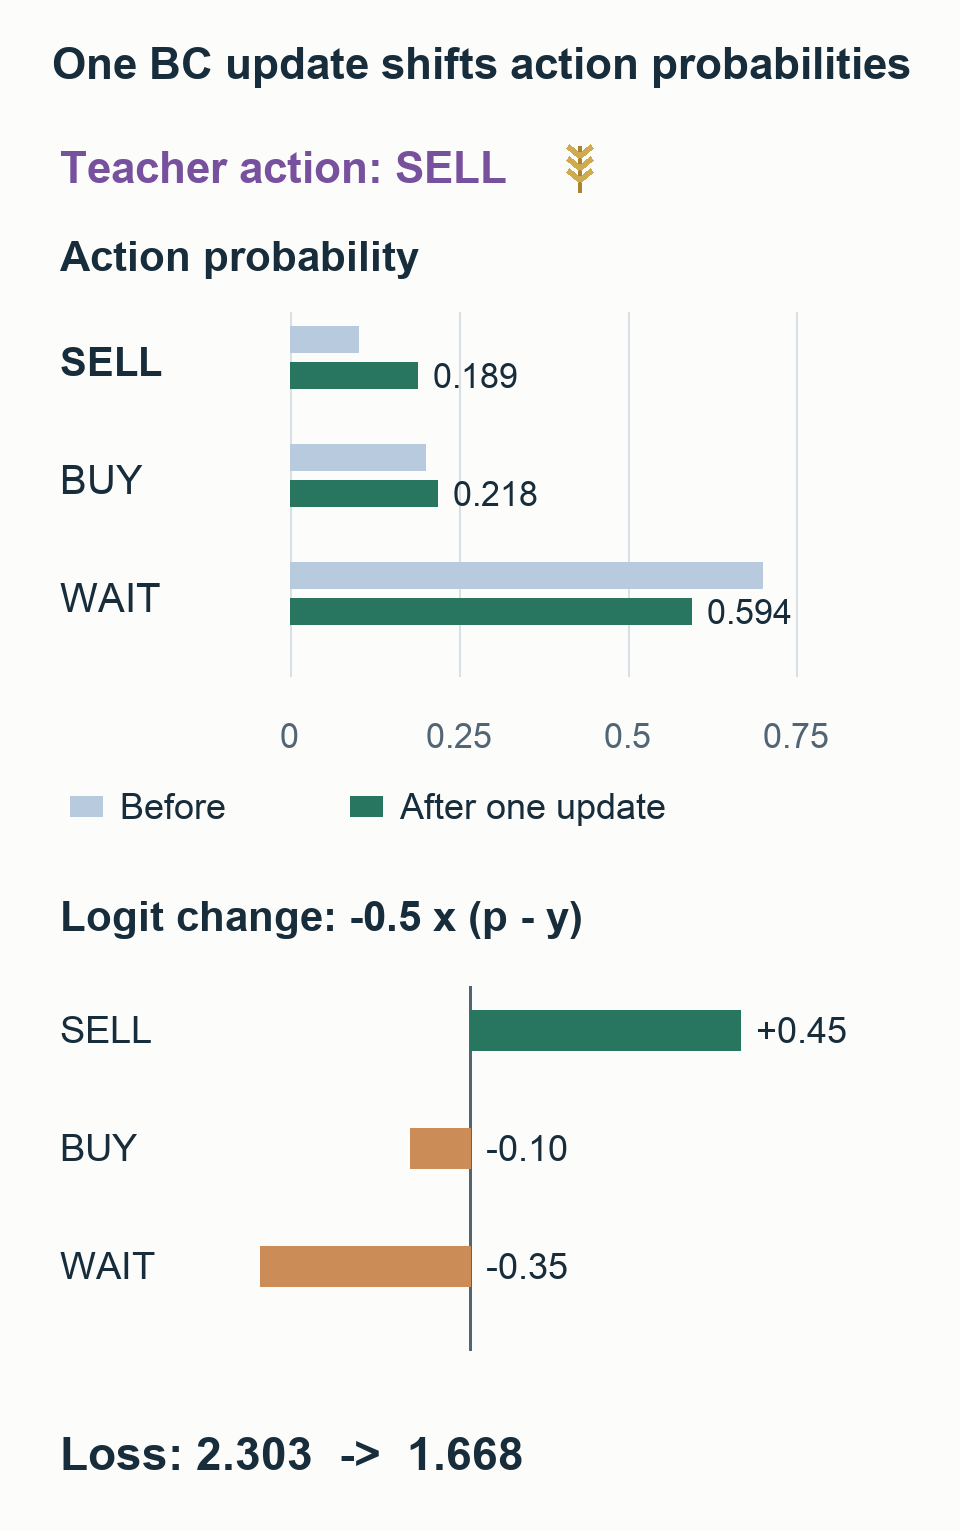Click the BUY before probability bar

[x=358, y=458]
